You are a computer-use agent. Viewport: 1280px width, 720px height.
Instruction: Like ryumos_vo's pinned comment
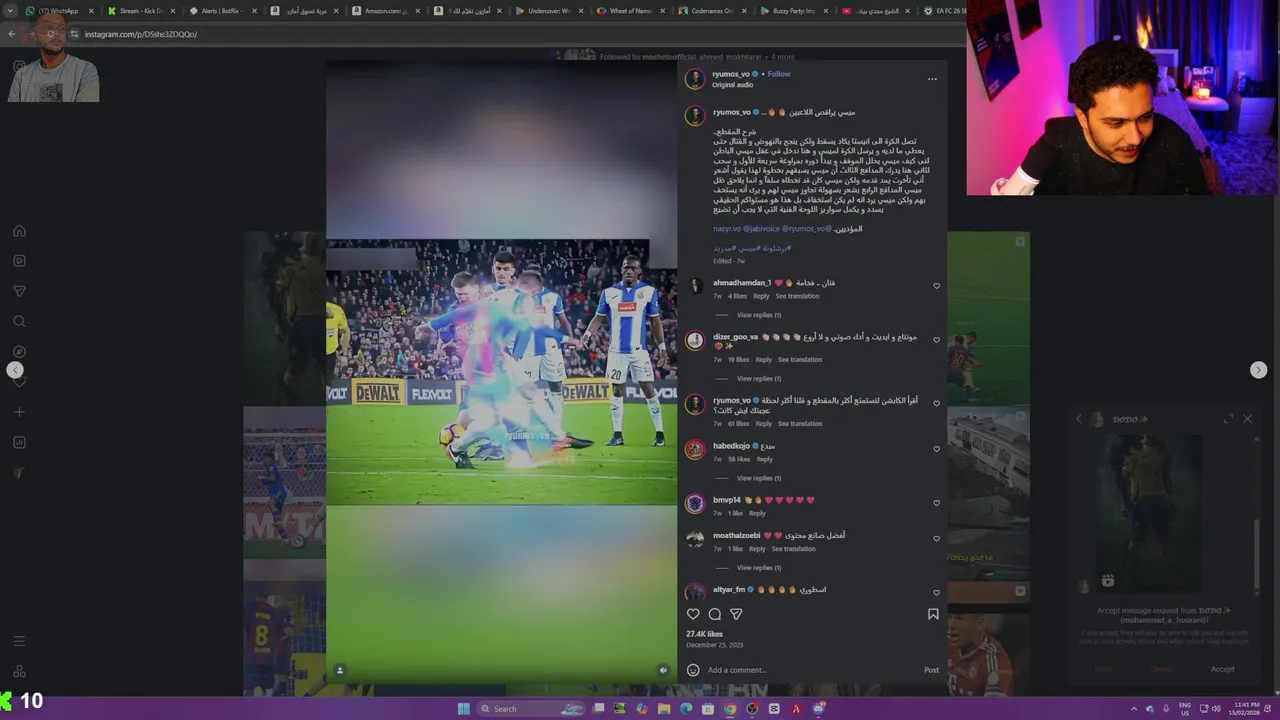click(x=936, y=404)
